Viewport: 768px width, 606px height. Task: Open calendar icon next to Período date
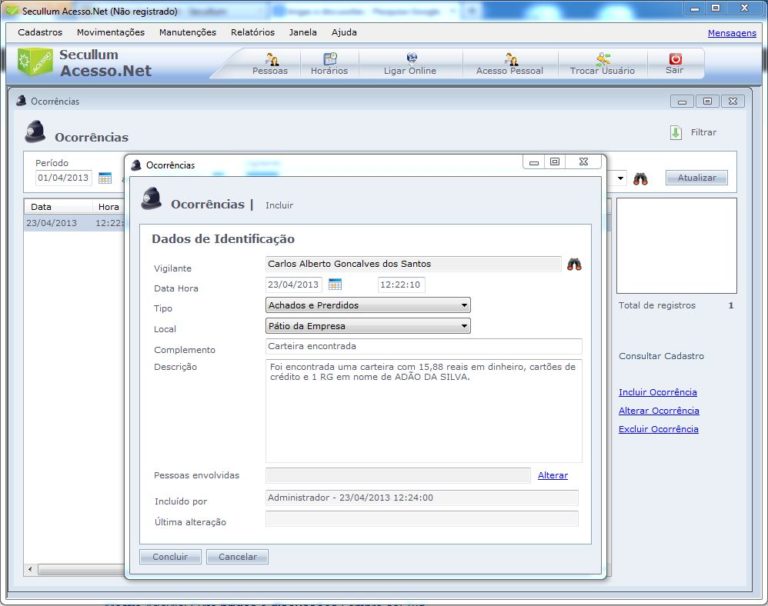105,178
